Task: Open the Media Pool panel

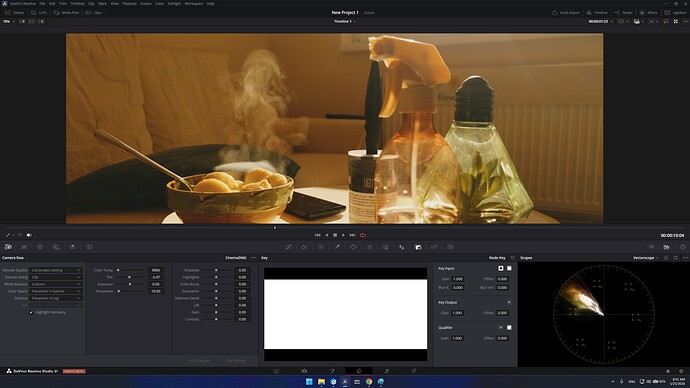Action: 66,12
